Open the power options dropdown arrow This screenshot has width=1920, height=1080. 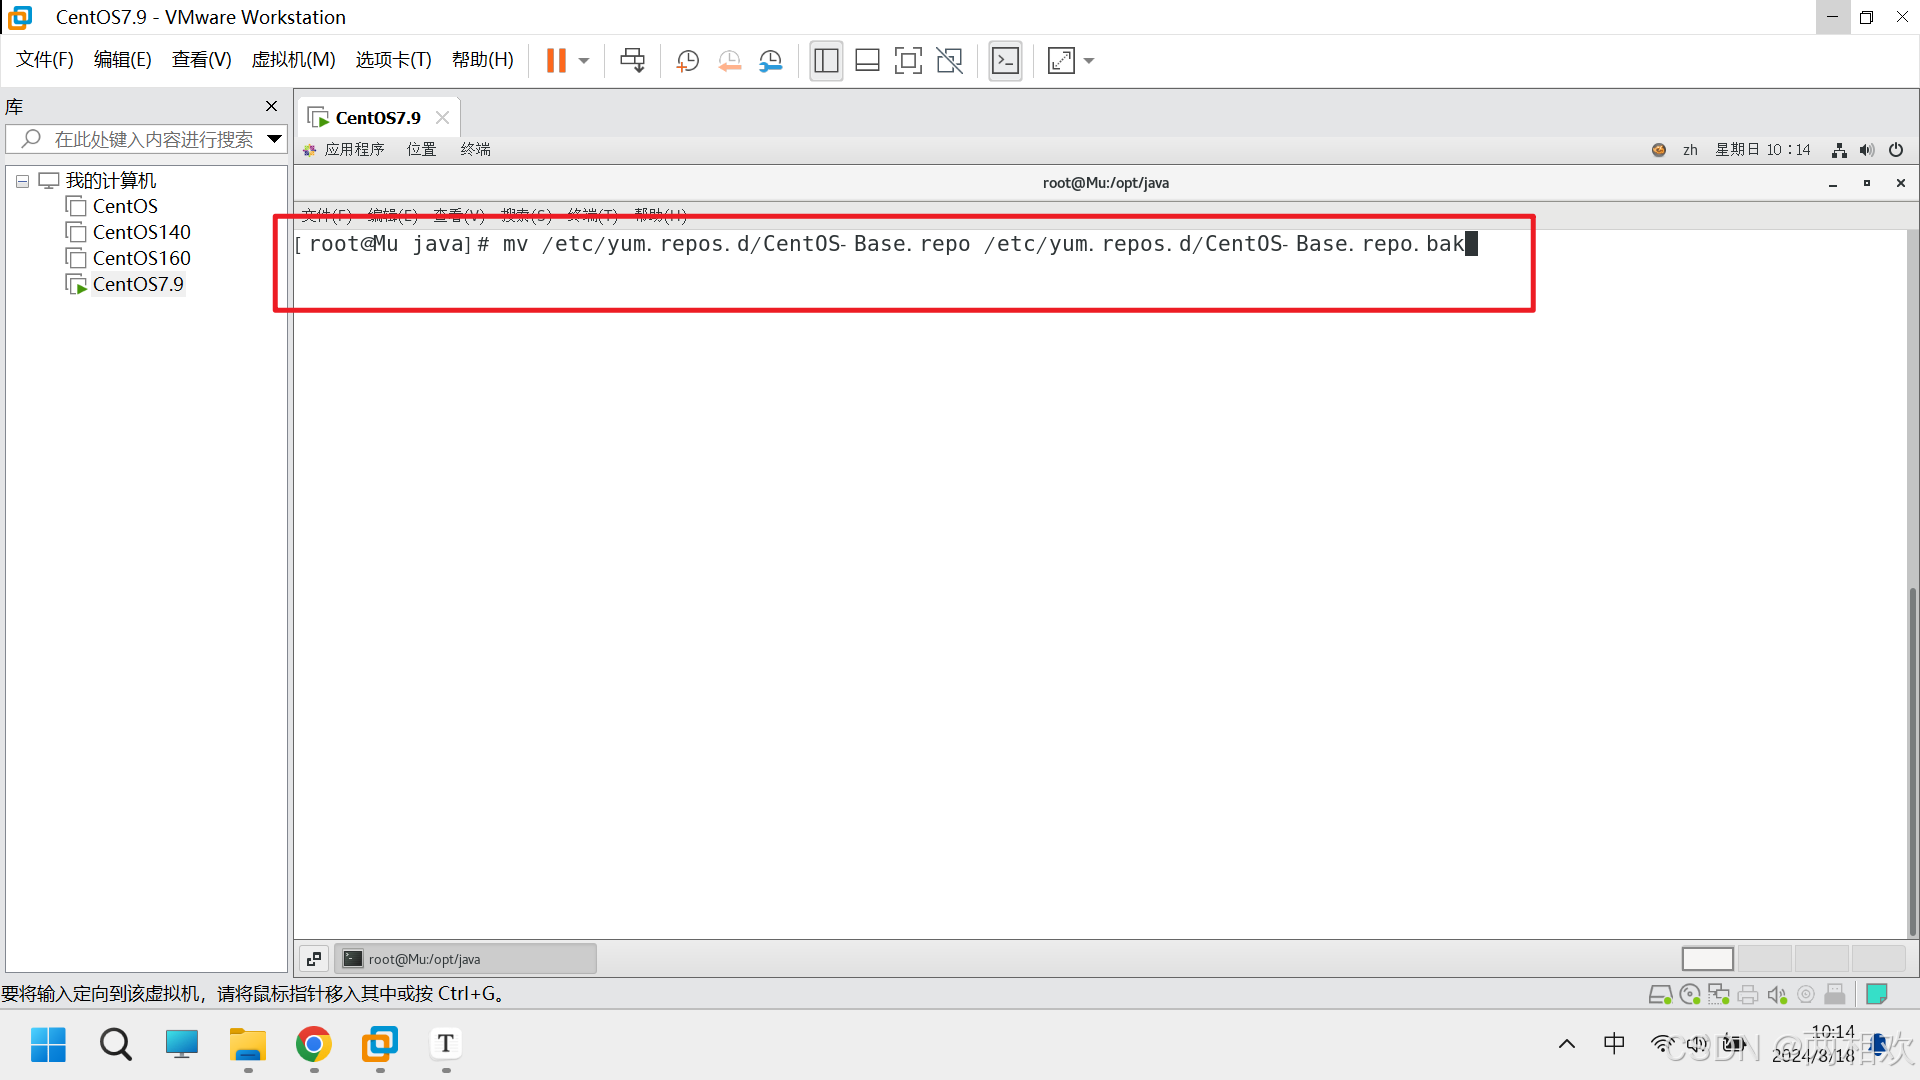coord(584,61)
